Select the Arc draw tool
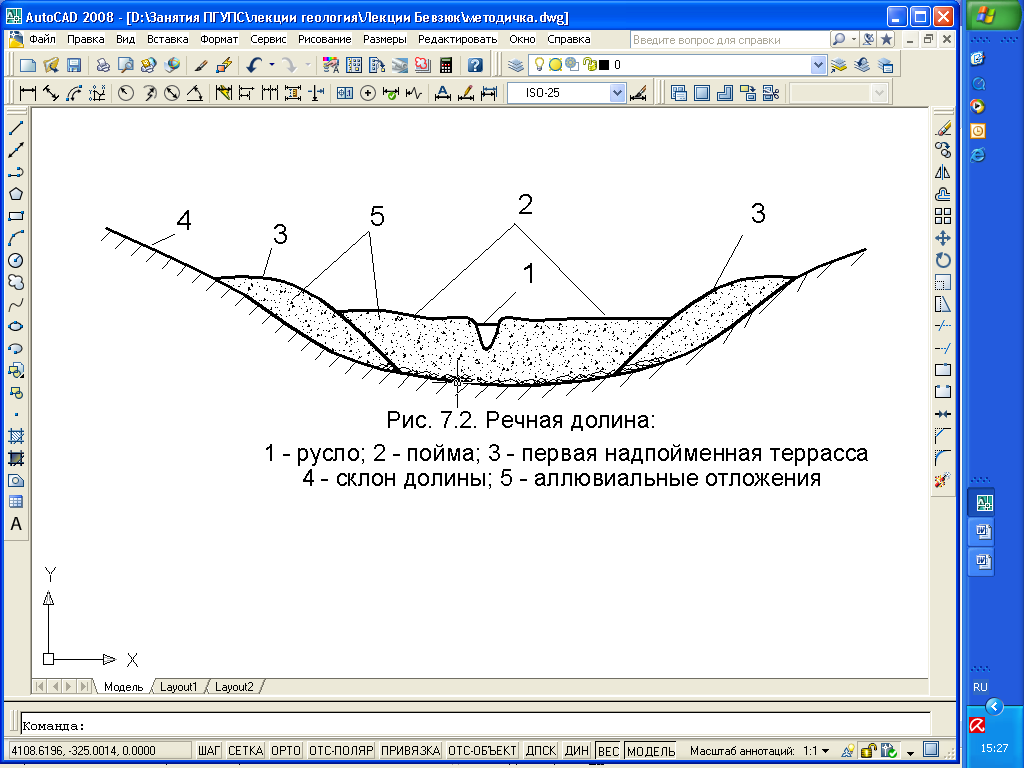The image size is (1024, 768). pyautogui.click(x=16, y=238)
